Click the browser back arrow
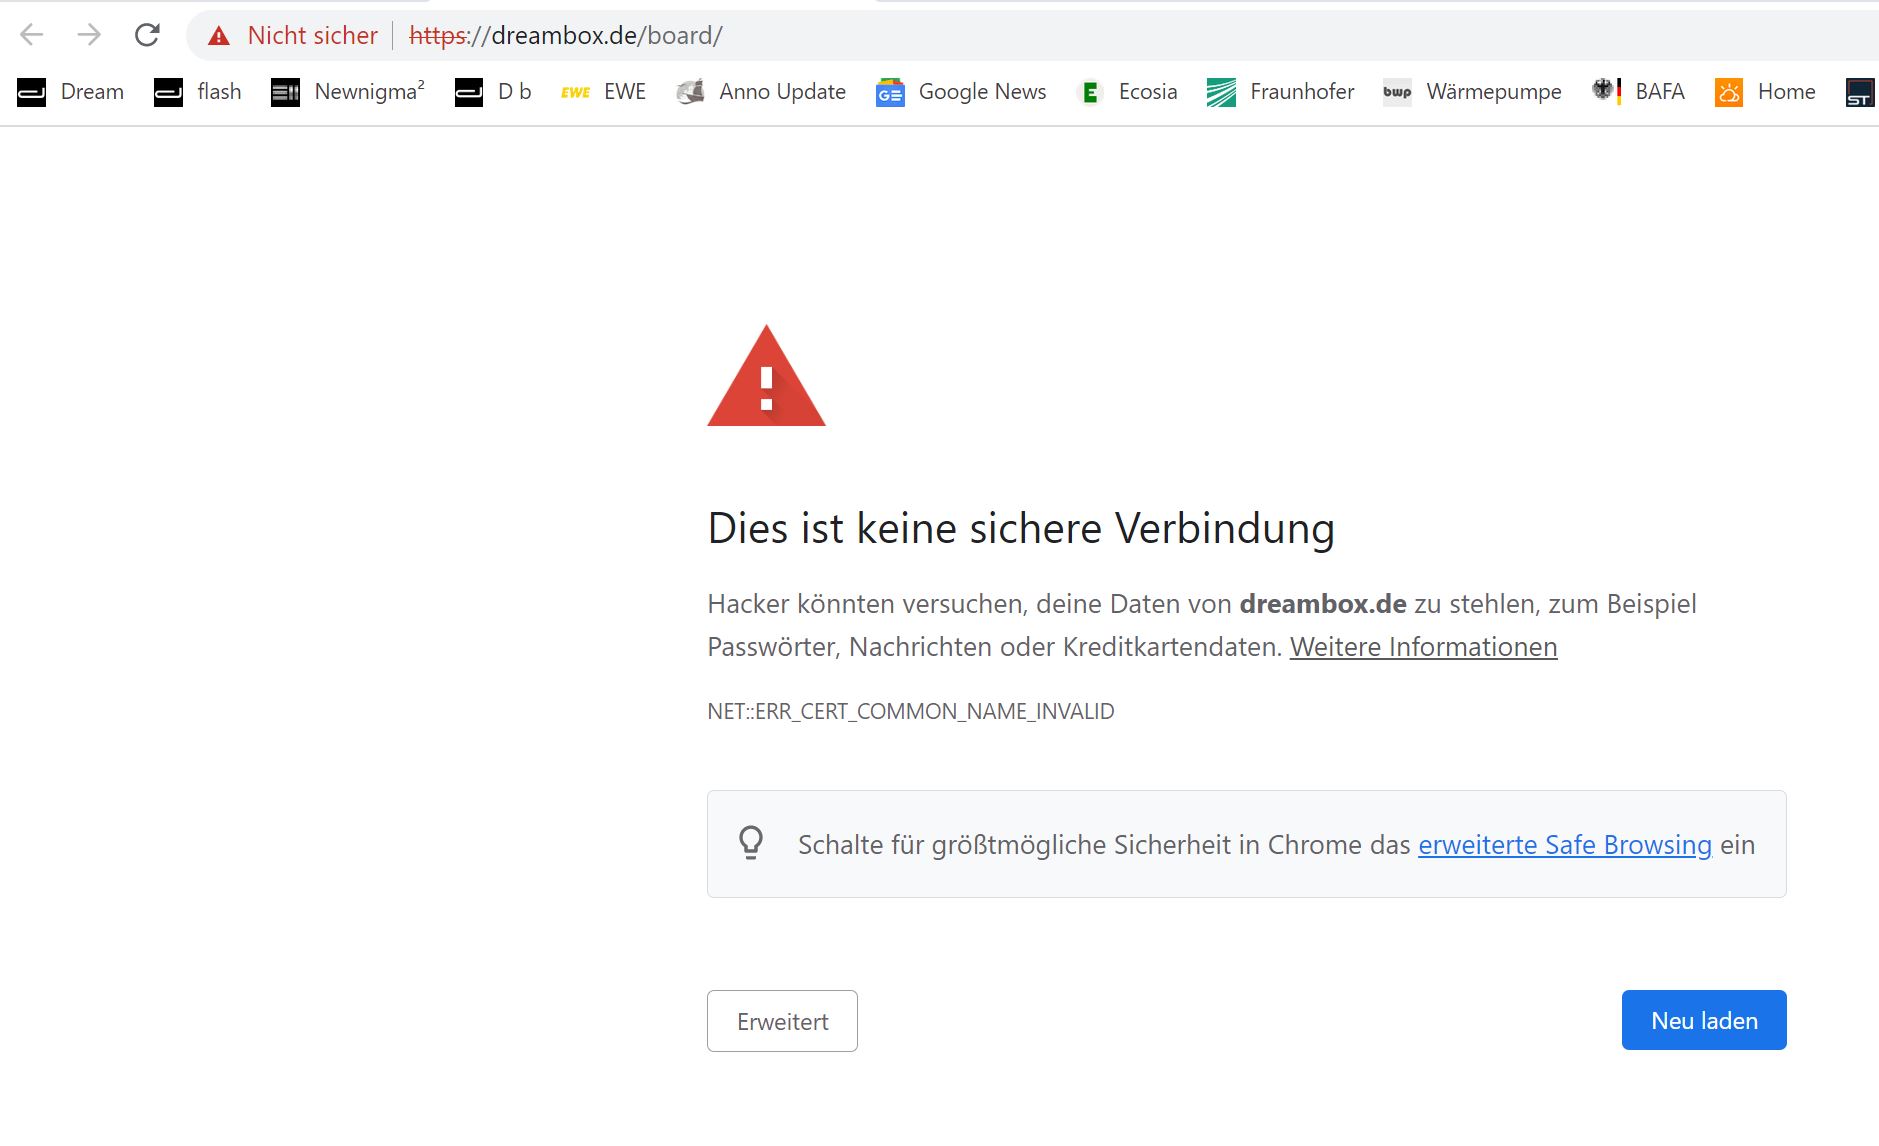Image resolution: width=1879 pixels, height=1146 pixels. click(32, 35)
